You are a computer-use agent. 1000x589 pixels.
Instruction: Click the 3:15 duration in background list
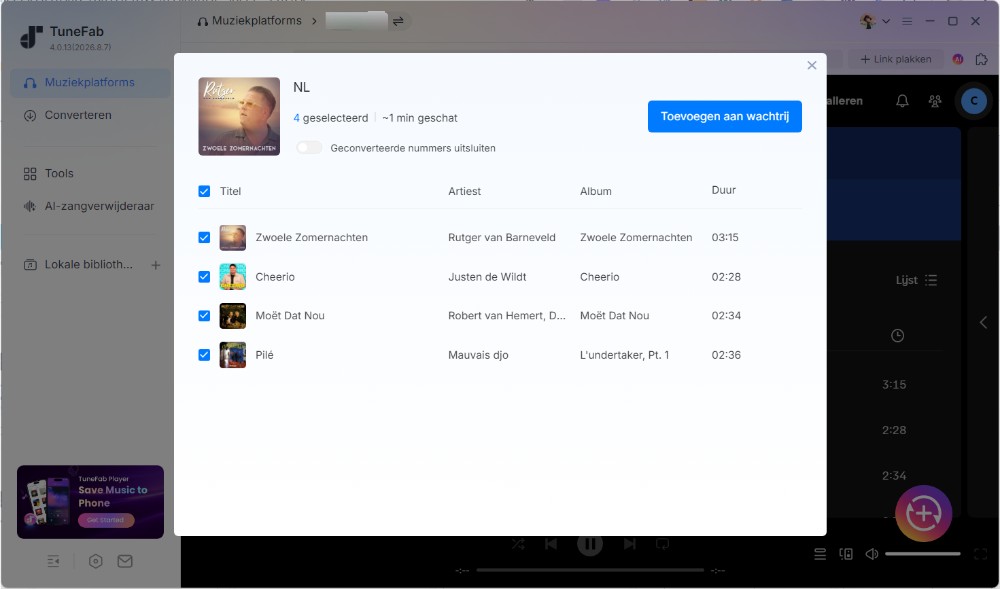tap(894, 384)
